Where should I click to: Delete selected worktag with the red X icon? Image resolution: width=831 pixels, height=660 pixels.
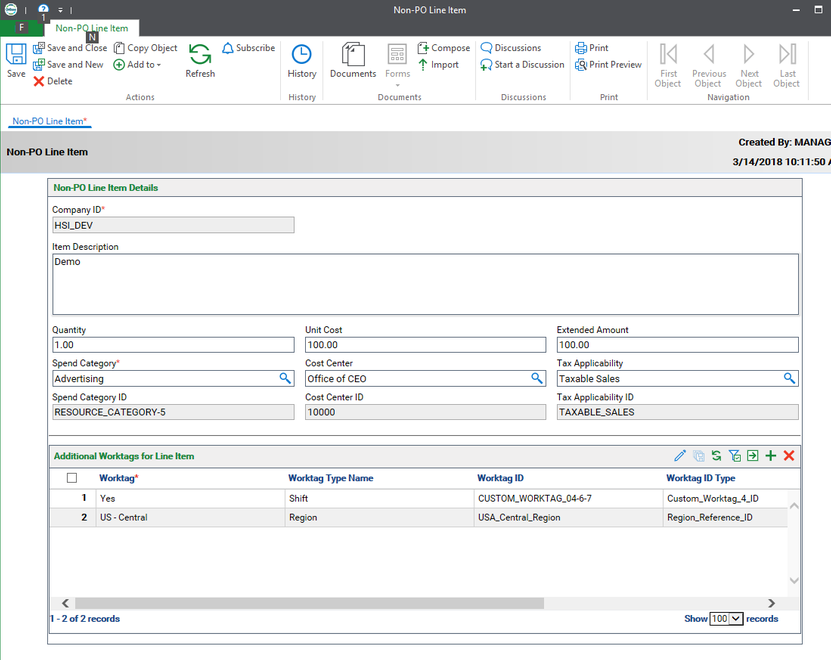(789, 455)
